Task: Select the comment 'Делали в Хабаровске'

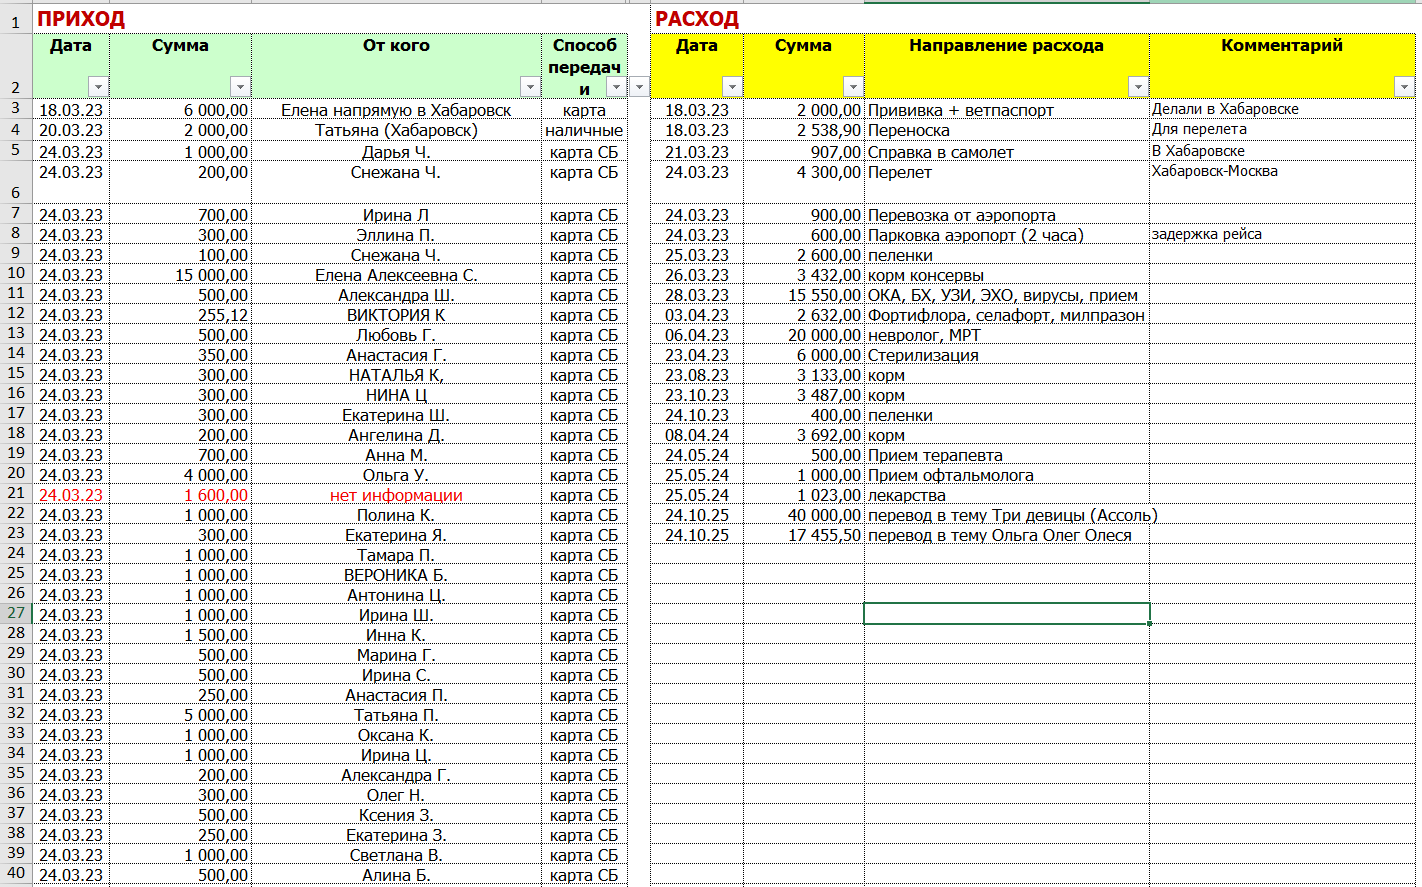Action: tap(1282, 110)
